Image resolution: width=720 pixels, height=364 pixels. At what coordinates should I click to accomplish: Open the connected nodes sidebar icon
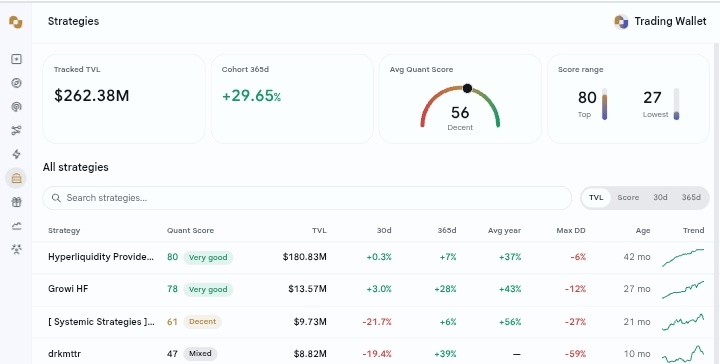tap(17, 131)
